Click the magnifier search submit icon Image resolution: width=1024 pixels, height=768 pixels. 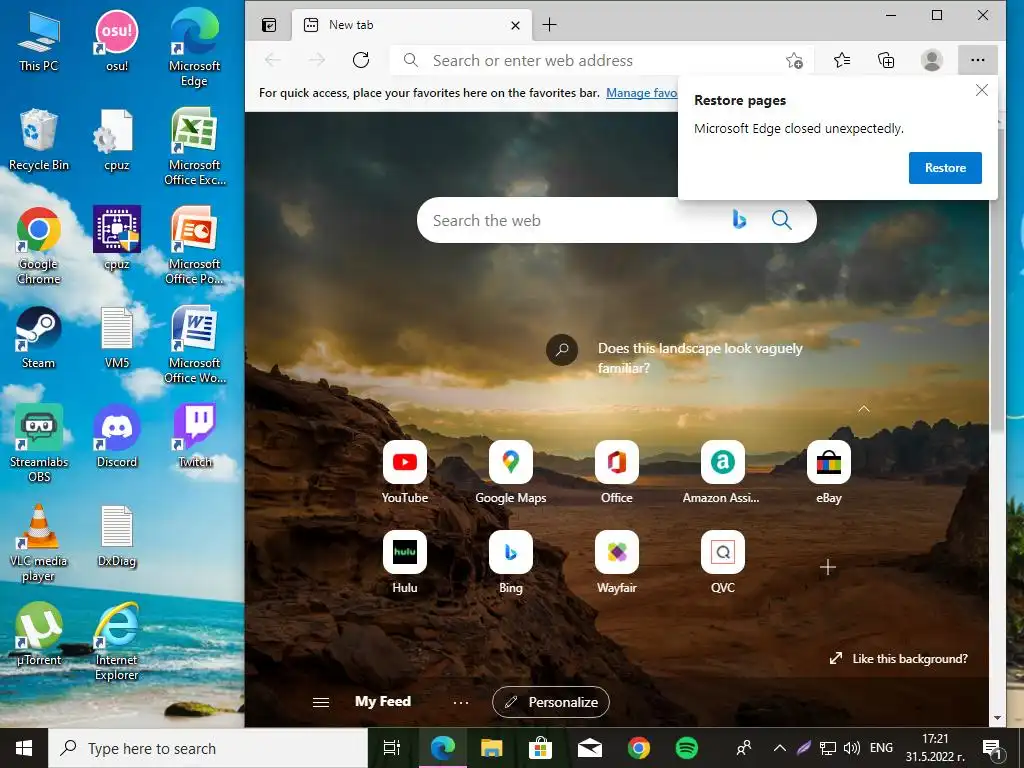781,220
